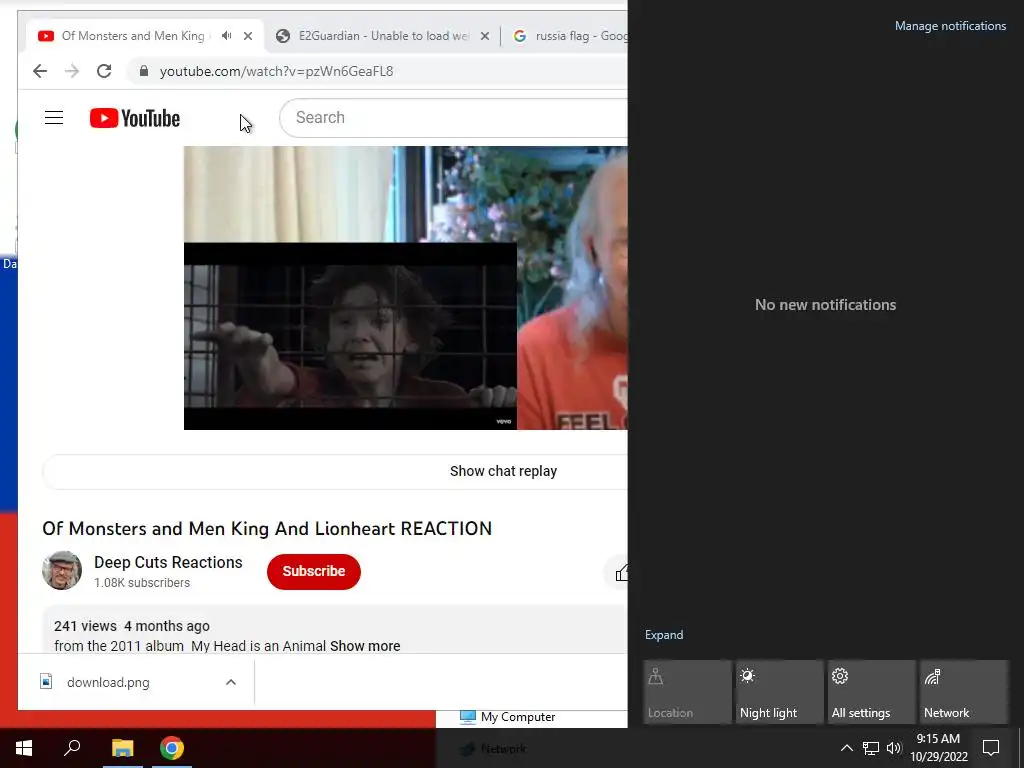Image resolution: width=1024 pixels, height=768 pixels.
Task: Click the "241 views 4 months ago" text
Action: pyautogui.click(x=132, y=626)
